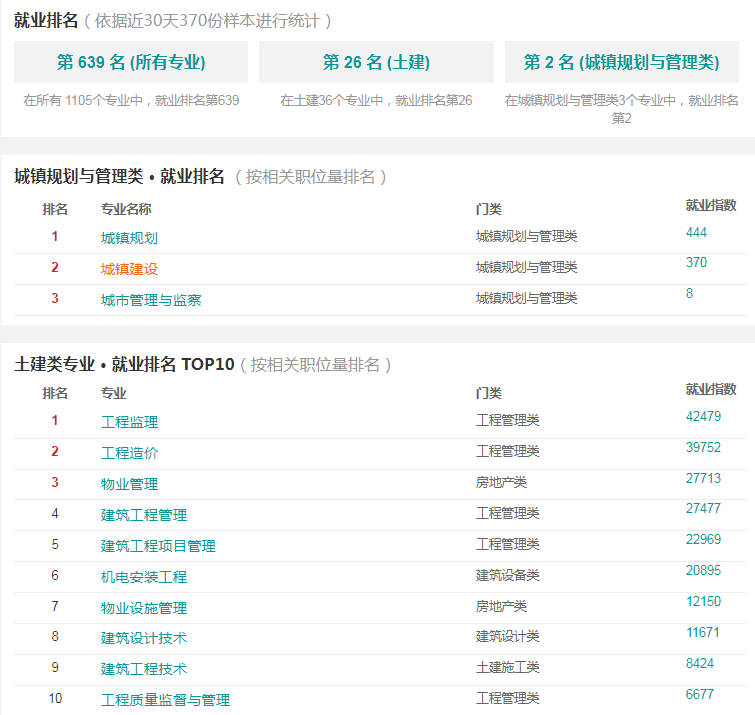Screen dimensions: 755x715
Task: Select employment index value 6677
Action: point(700,694)
